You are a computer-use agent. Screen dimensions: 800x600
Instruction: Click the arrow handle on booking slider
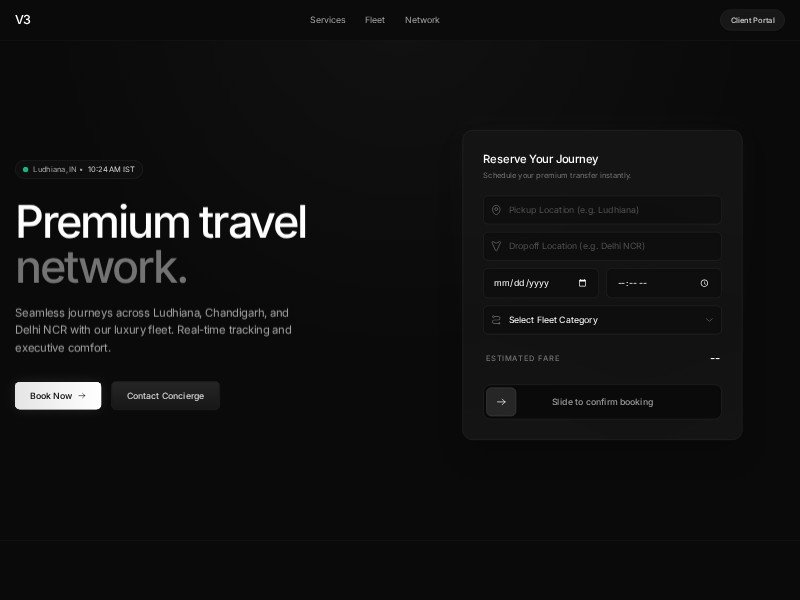click(x=501, y=402)
